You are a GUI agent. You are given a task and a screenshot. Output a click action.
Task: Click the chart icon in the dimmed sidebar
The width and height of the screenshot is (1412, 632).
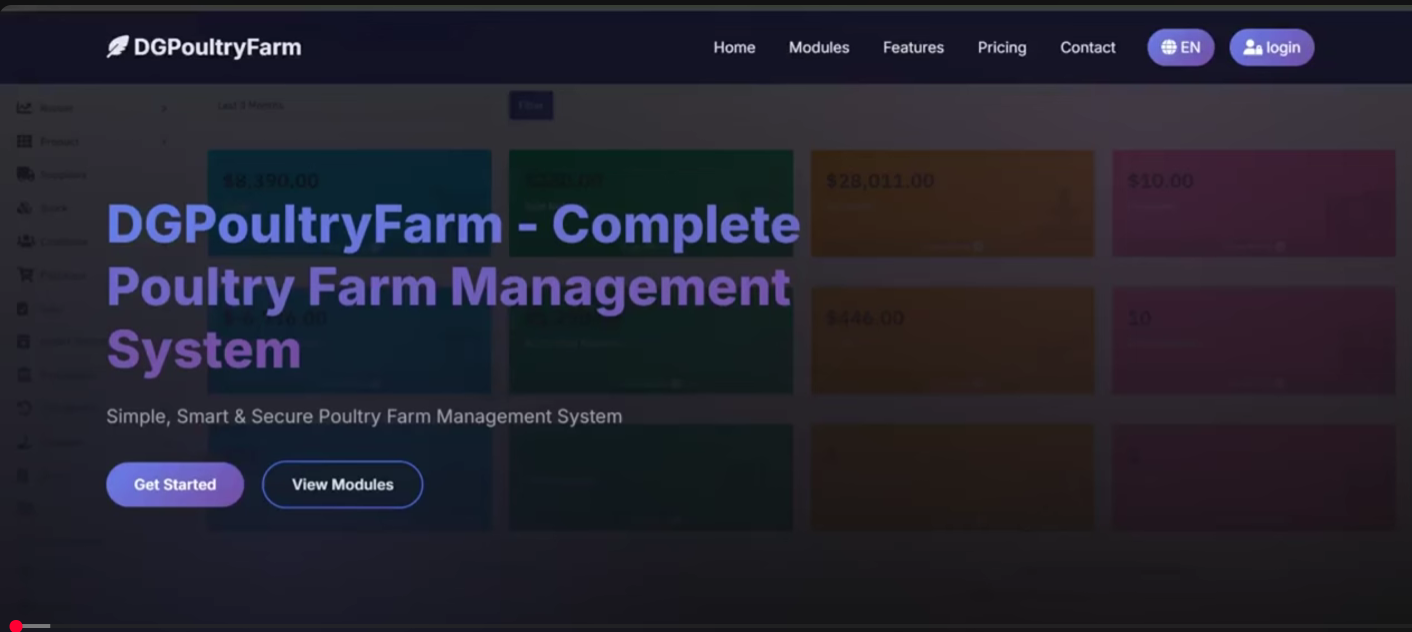(25, 108)
